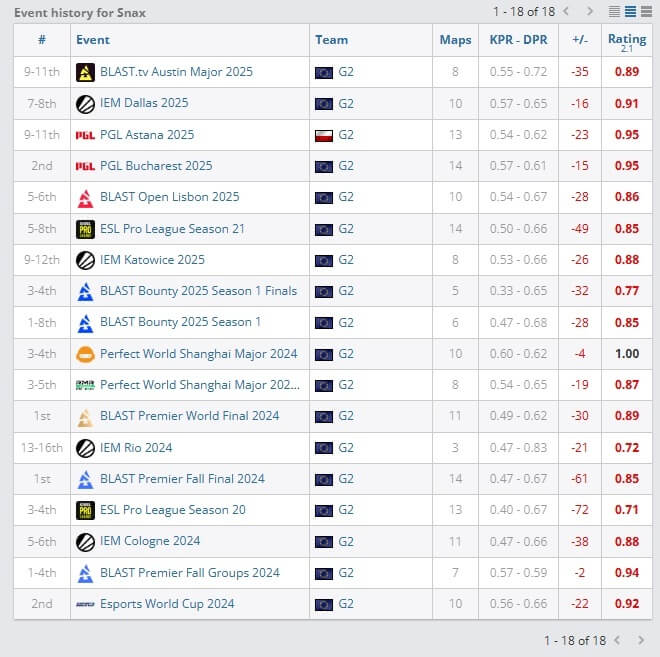Open BLAST Premier World Final 2024 link

(189, 416)
